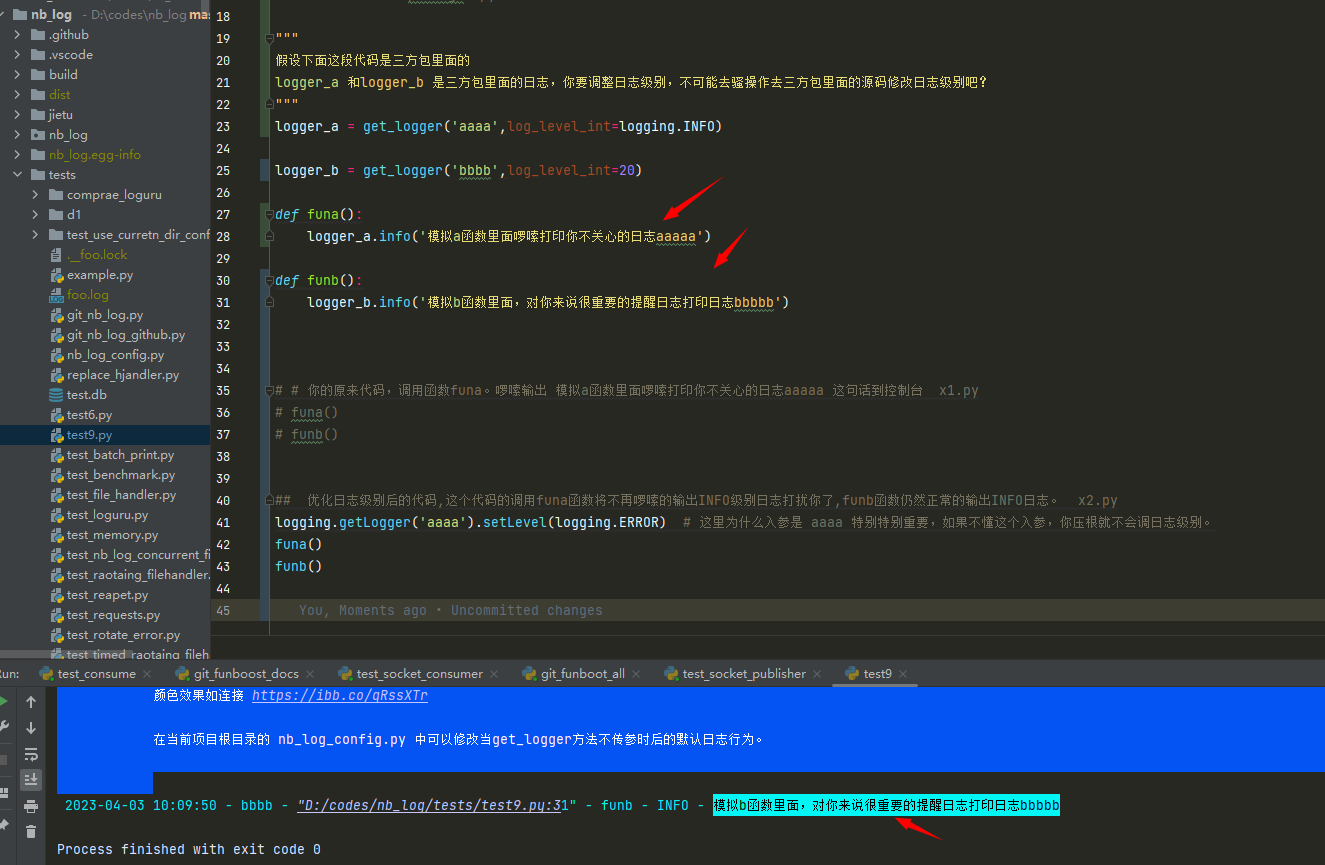The height and width of the screenshot is (865, 1325).
Task: Expand the .github folder
Action: click(18, 35)
